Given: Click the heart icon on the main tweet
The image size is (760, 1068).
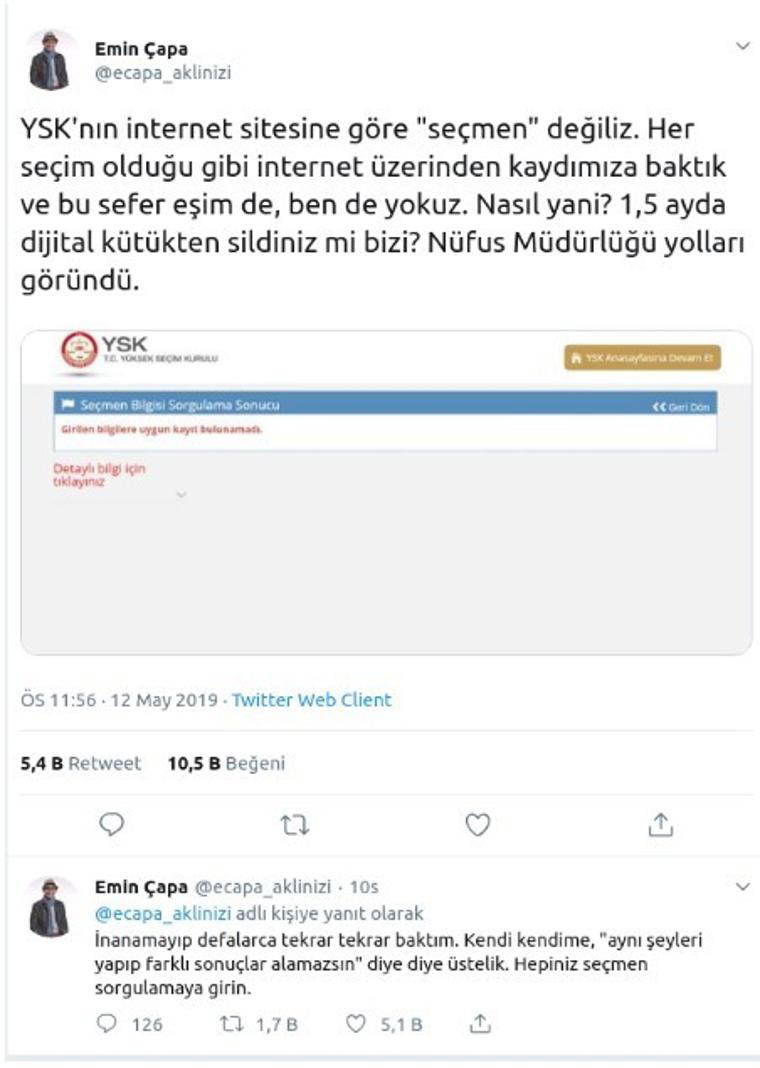Looking at the screenshot, I should 478,822.
